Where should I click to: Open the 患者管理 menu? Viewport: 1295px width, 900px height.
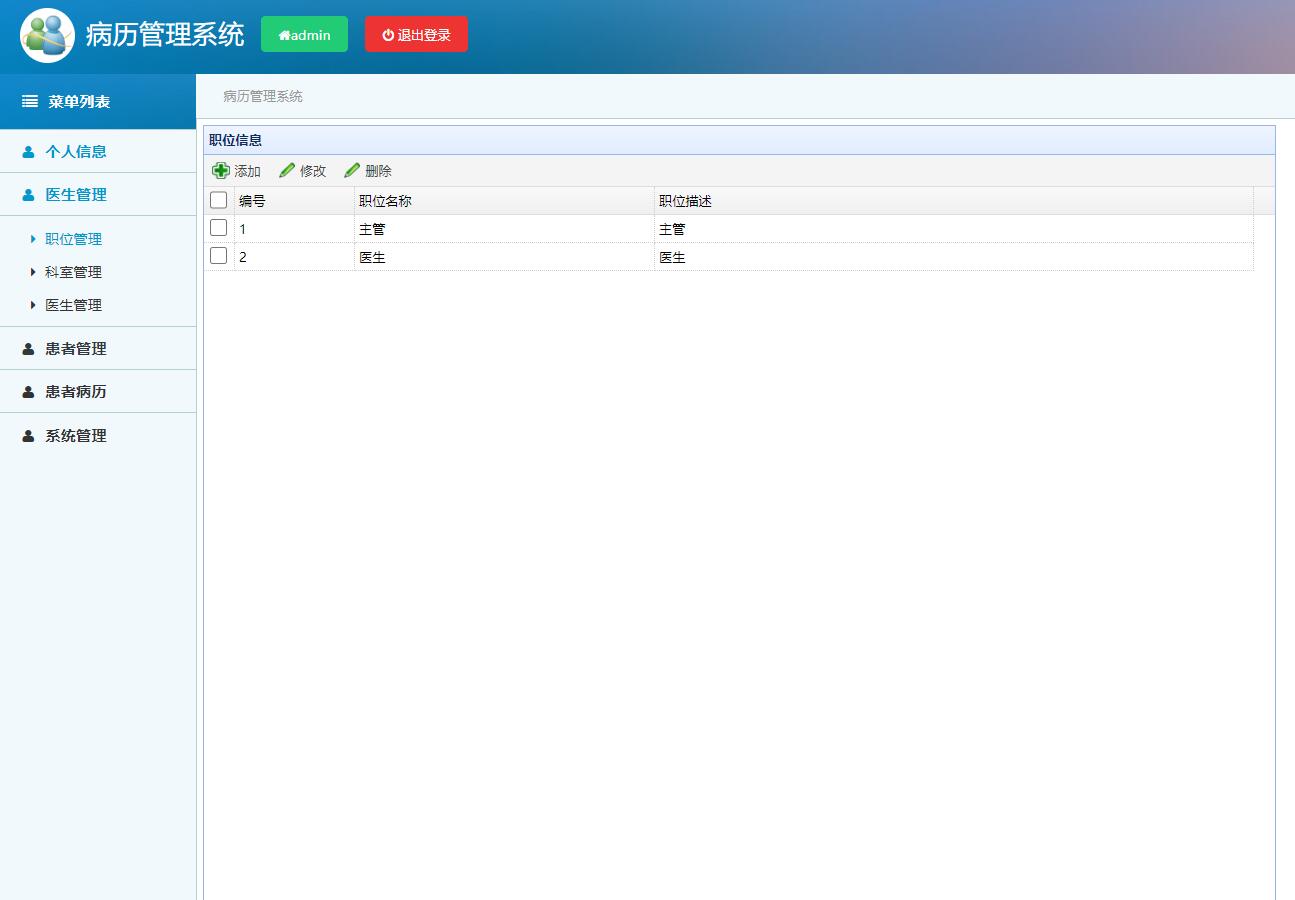(98, 348)
